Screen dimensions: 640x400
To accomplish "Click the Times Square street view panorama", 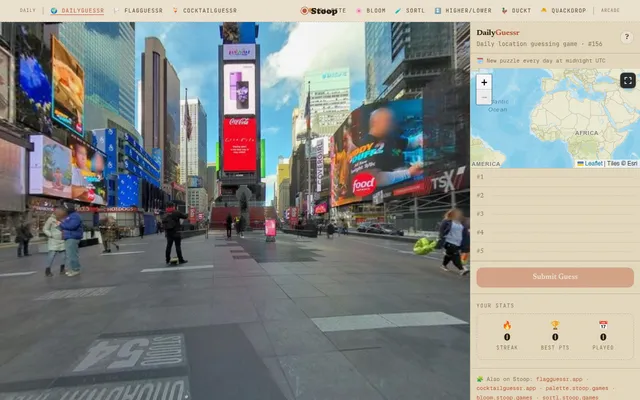I will [235, 211].
